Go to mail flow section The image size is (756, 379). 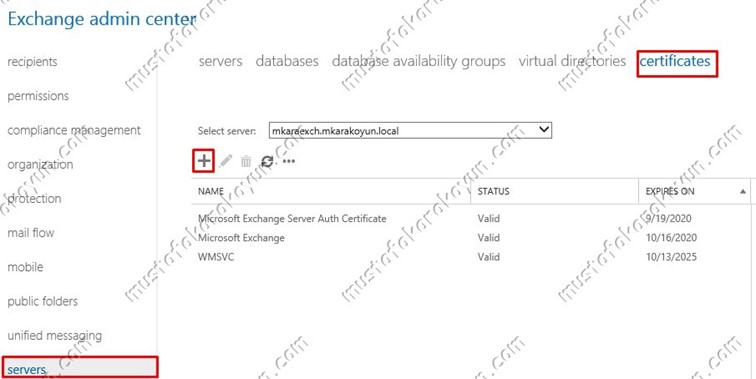[x=31, y=233]
